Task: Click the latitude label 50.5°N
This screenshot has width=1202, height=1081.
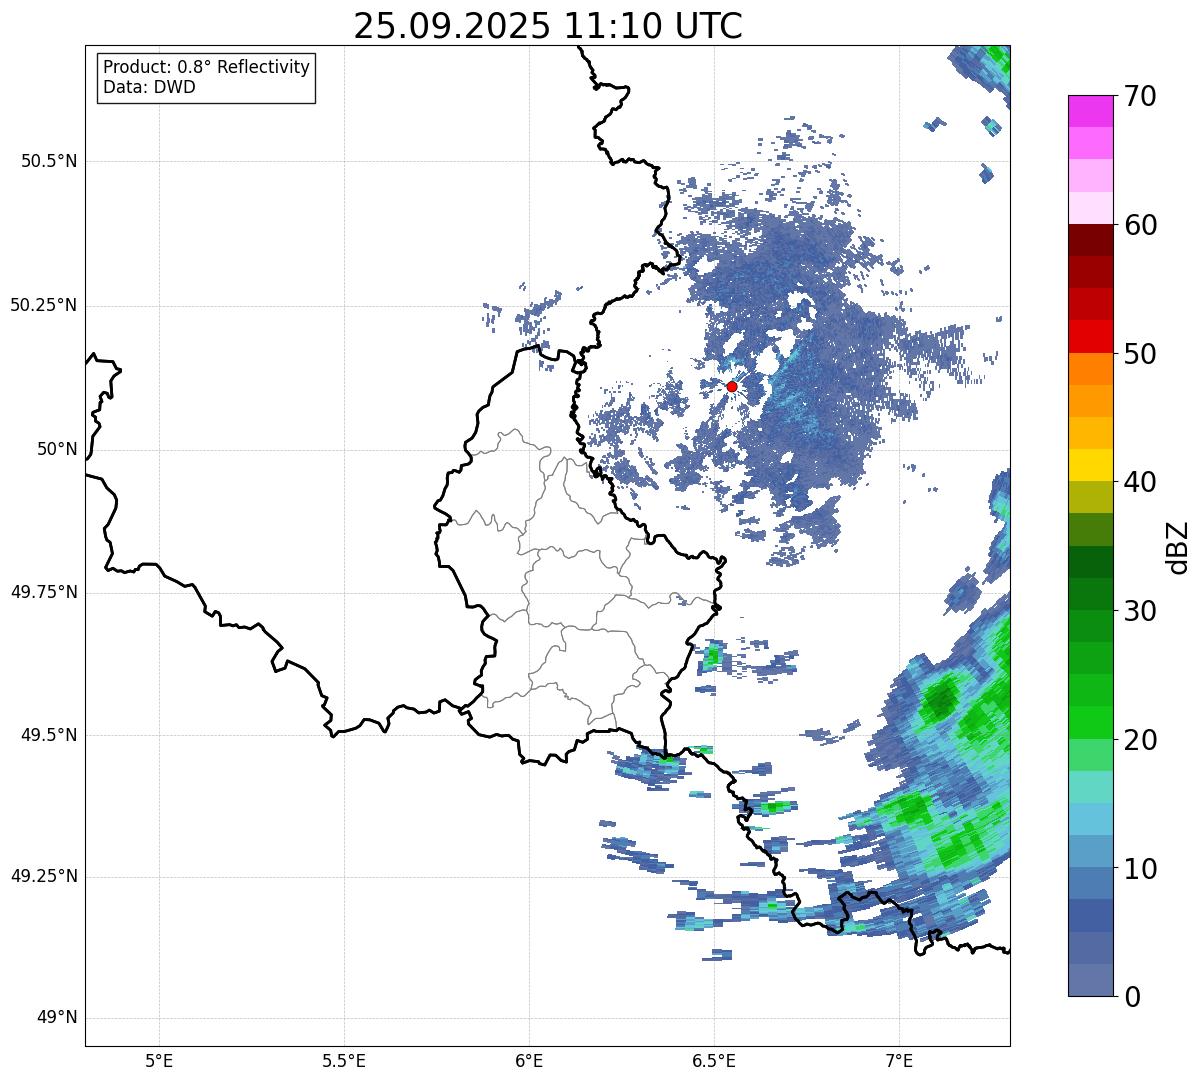Action: coord(49,161)
